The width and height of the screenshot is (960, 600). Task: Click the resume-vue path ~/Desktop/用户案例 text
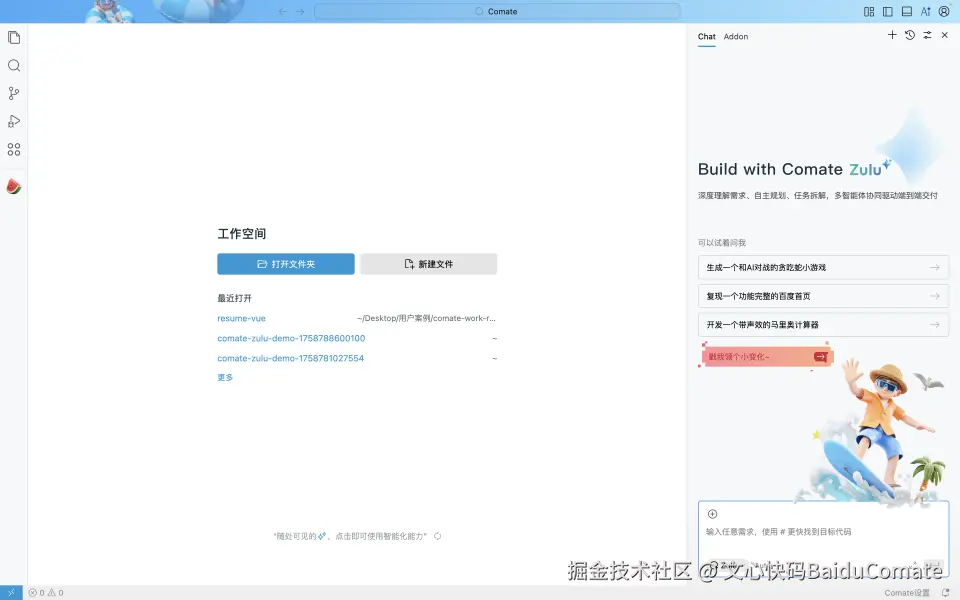tap(426, 318)
